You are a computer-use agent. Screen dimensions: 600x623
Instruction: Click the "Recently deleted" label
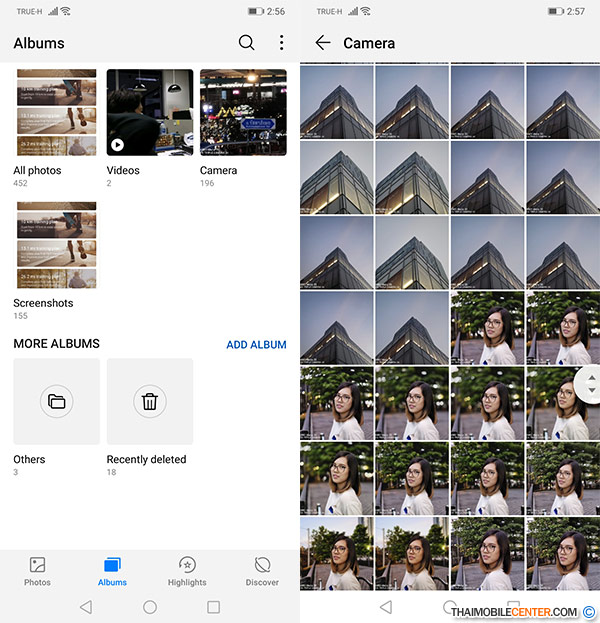[147, 459]
